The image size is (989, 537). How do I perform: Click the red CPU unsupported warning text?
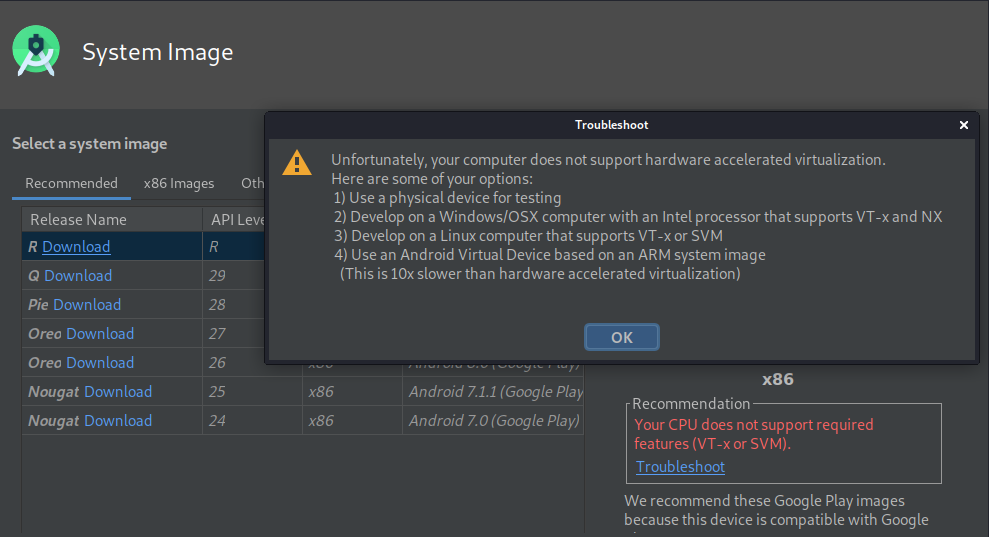(x=754, y=434)
